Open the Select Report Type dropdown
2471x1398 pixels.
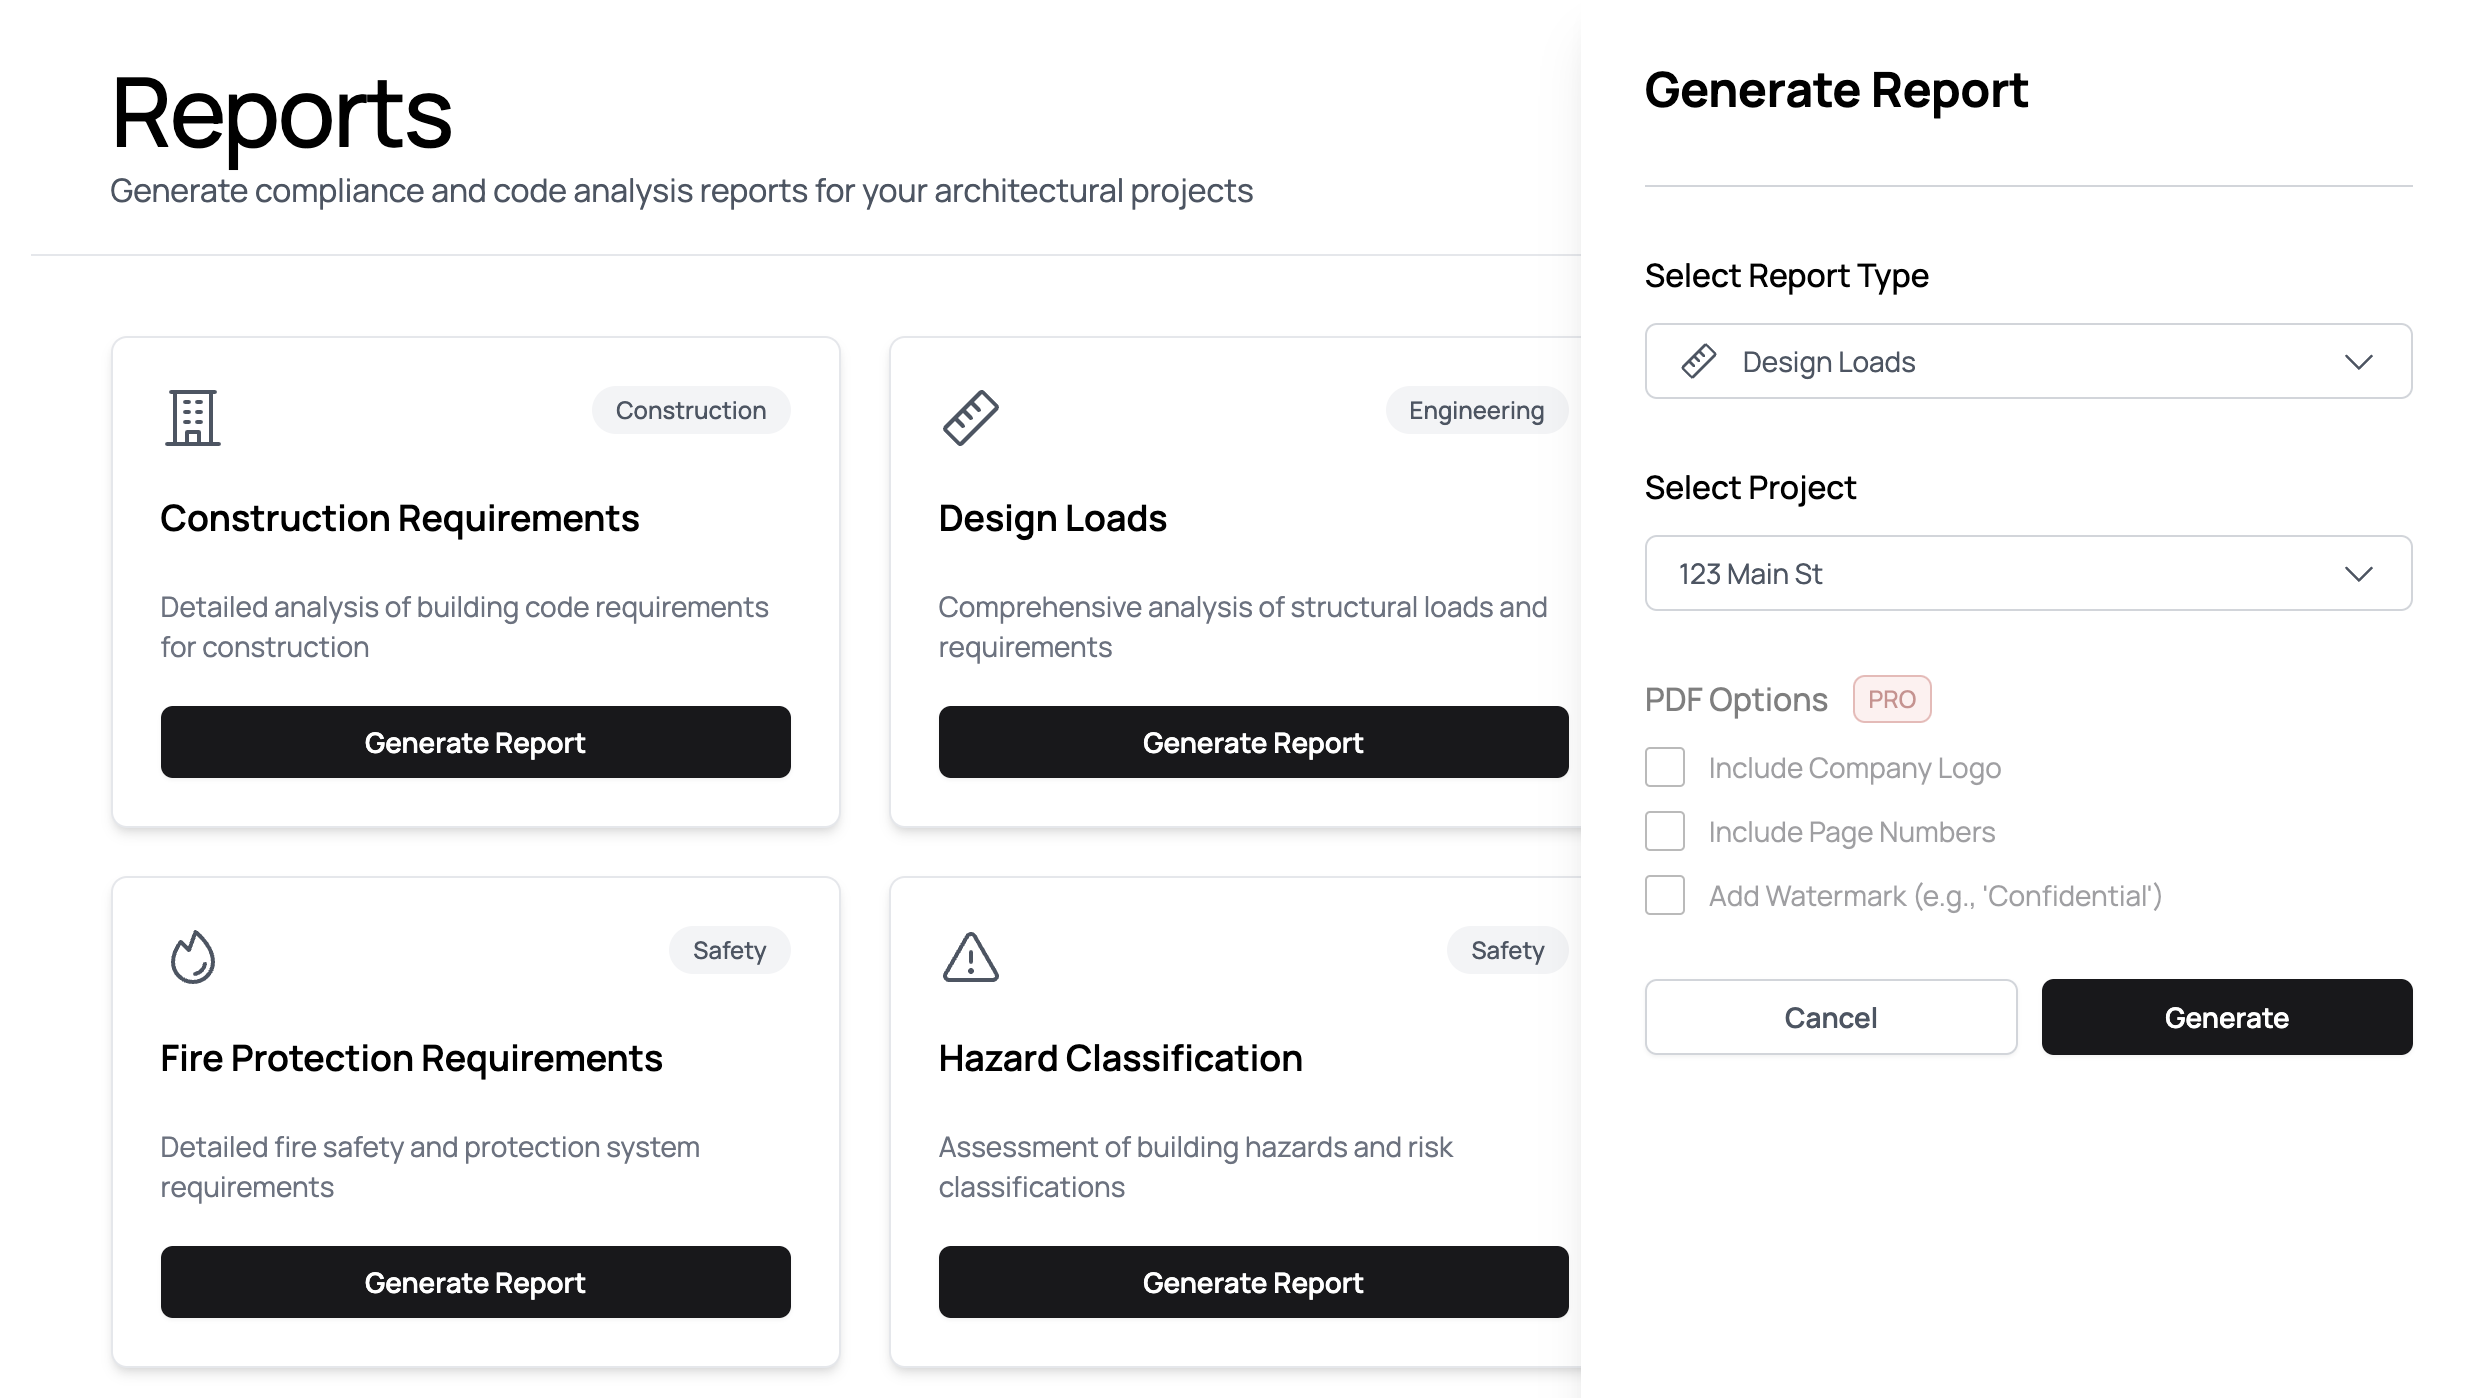(x=2027, y=361)
